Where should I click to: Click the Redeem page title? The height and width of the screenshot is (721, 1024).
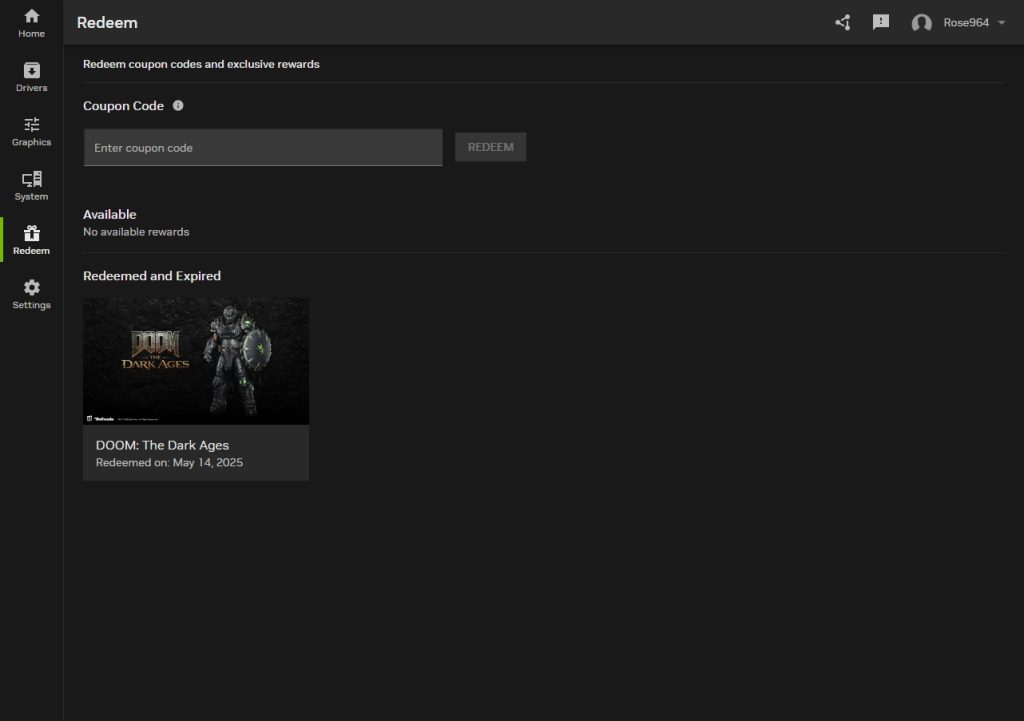[x=107, y=23]
